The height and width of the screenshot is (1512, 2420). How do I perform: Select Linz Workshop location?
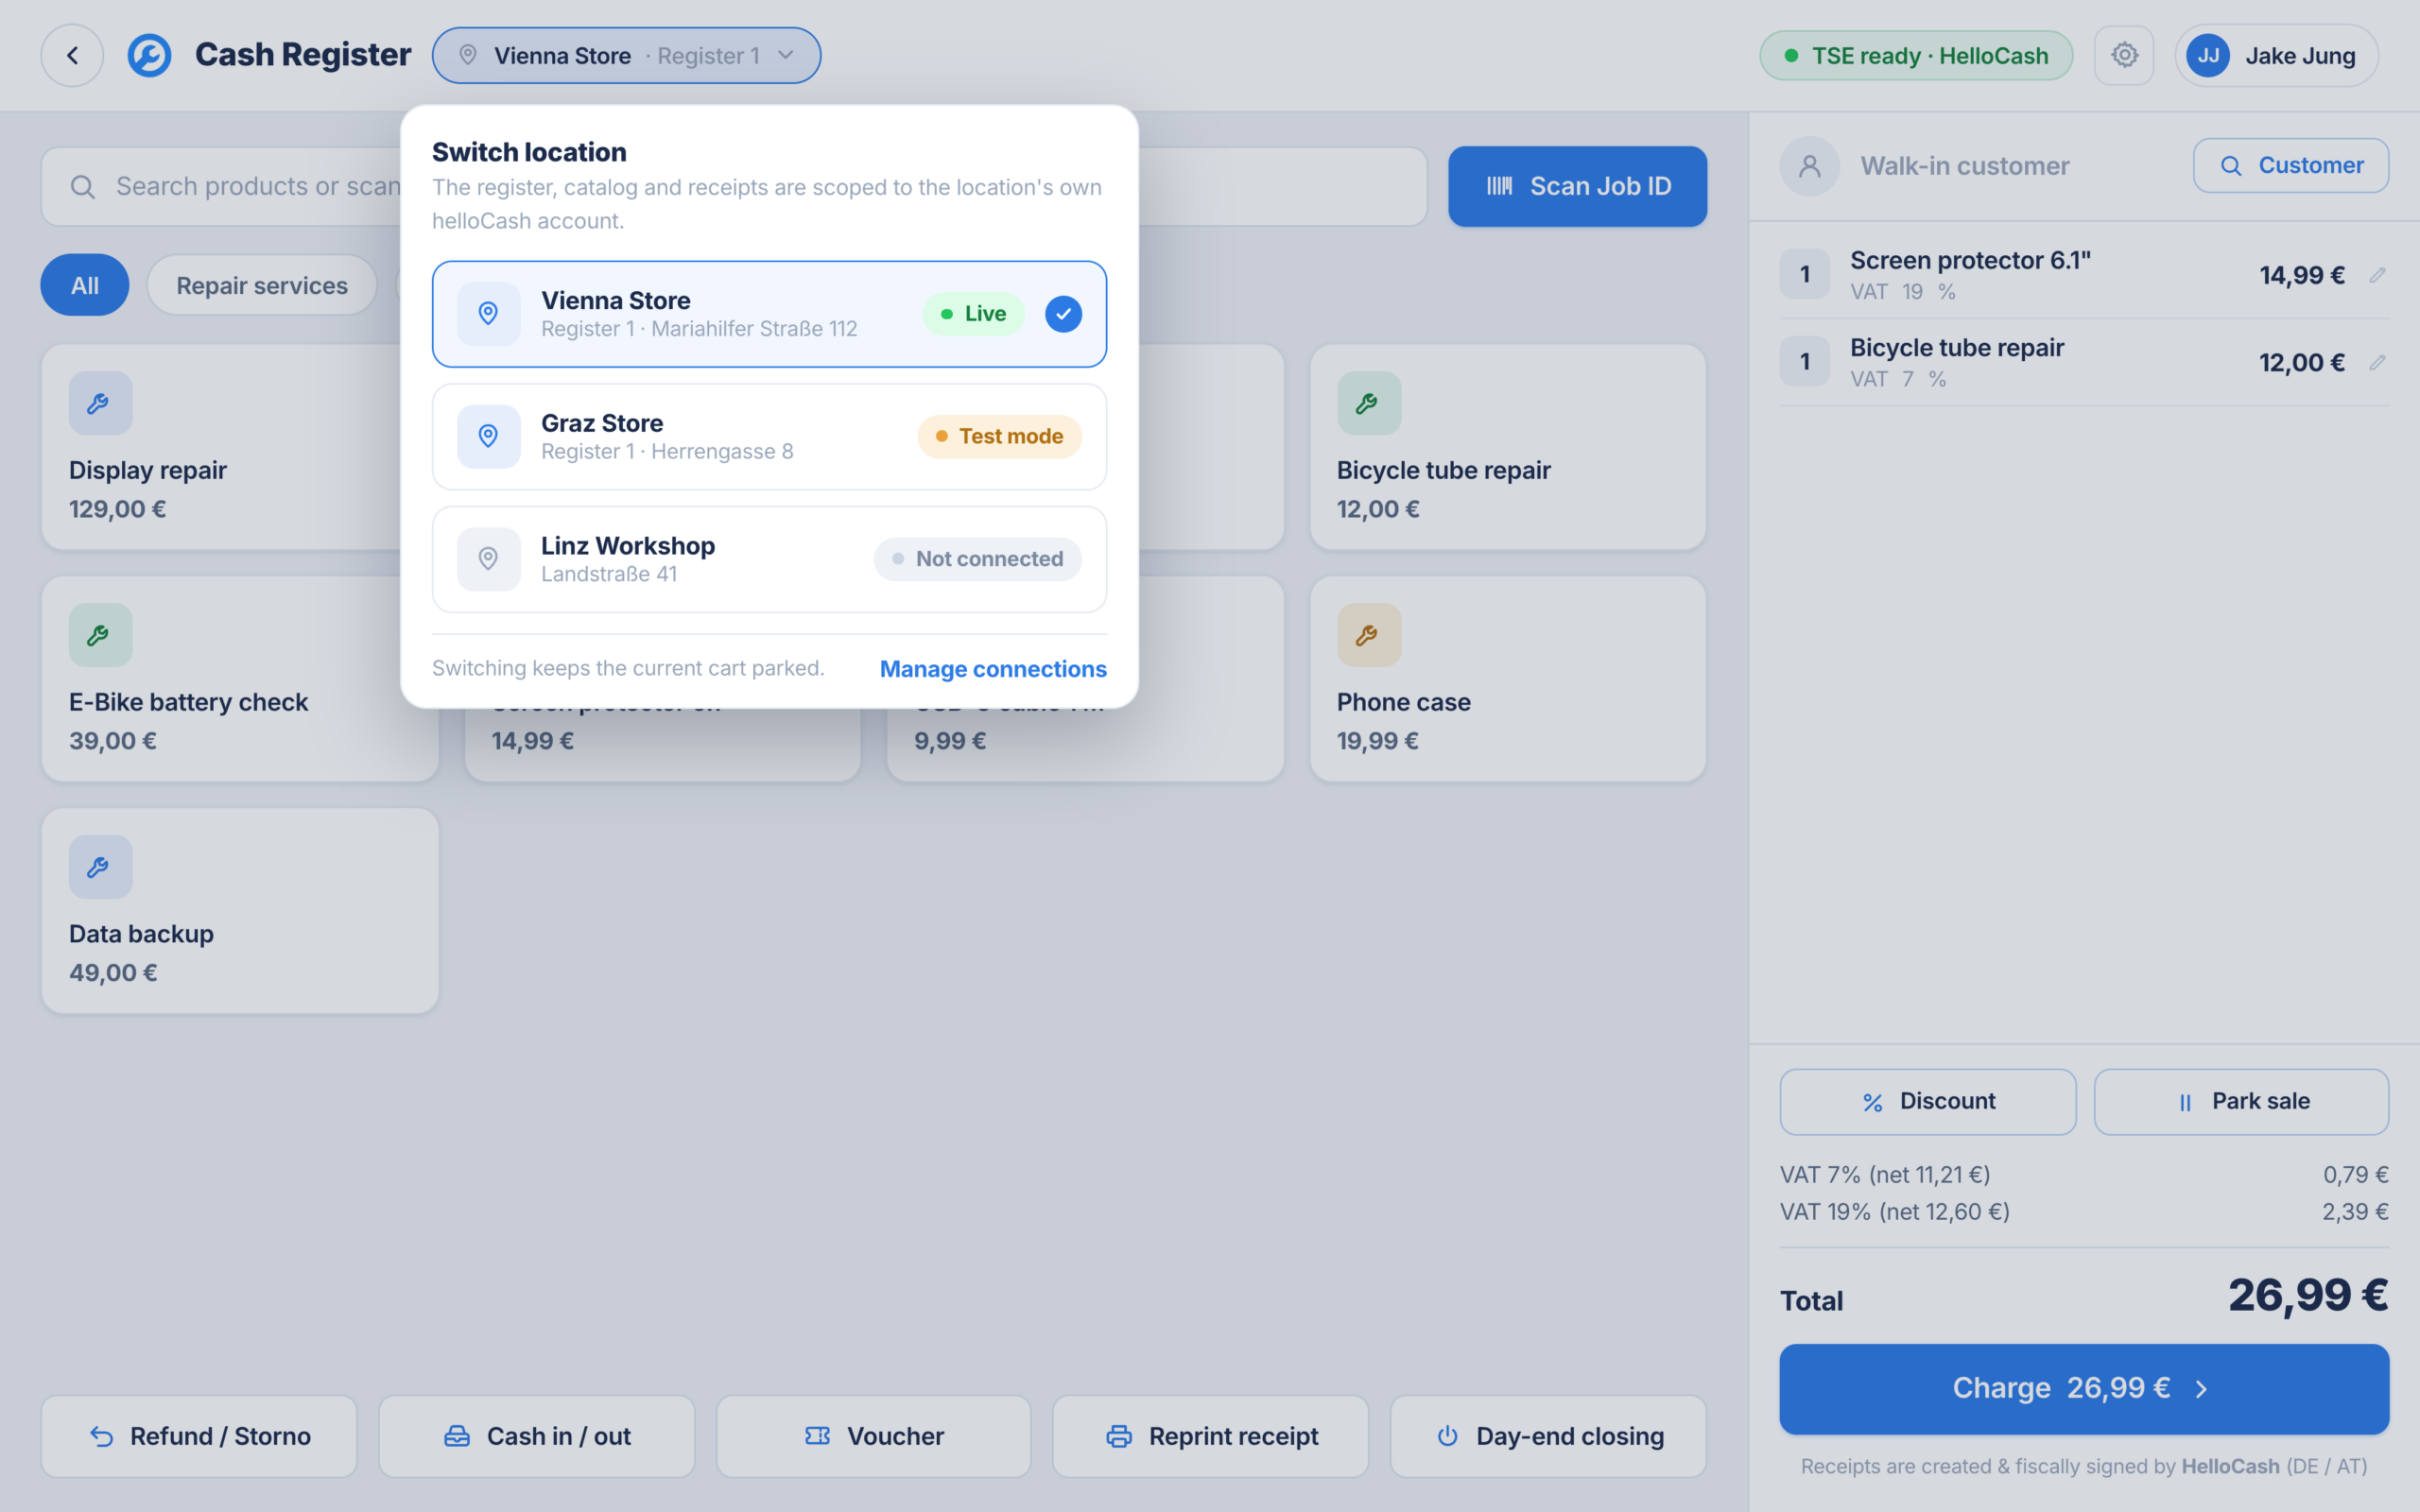[x=769, y=559]
